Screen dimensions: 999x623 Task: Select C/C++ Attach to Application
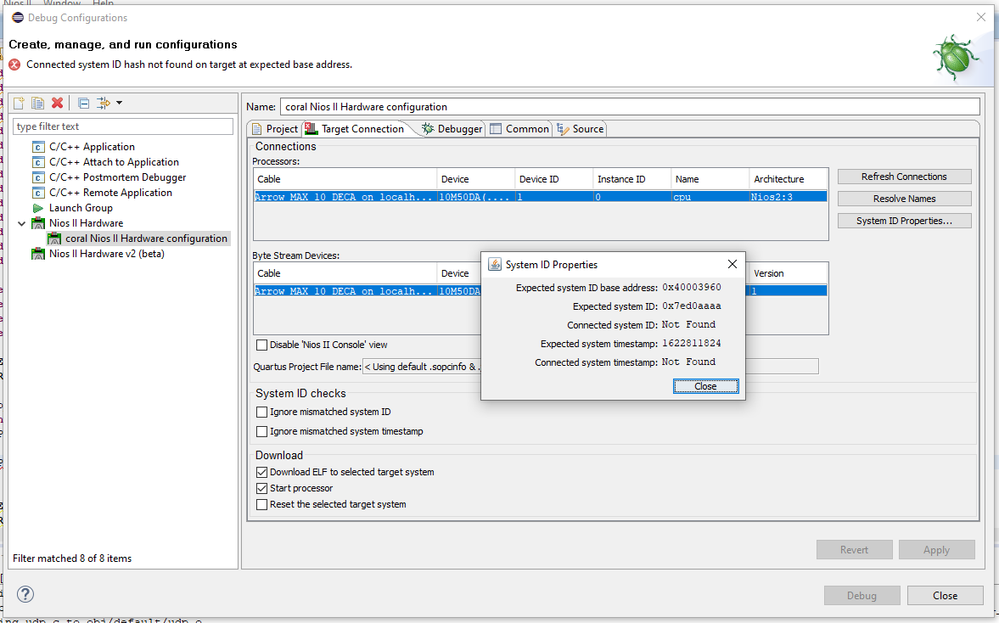[114, 162]
